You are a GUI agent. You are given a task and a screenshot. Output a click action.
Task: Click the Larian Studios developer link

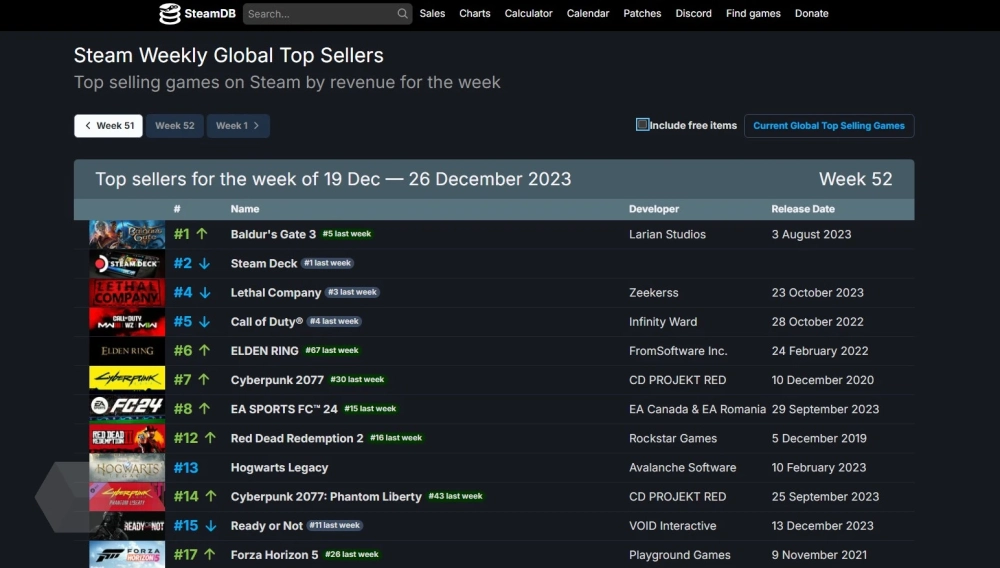[667, 234]
